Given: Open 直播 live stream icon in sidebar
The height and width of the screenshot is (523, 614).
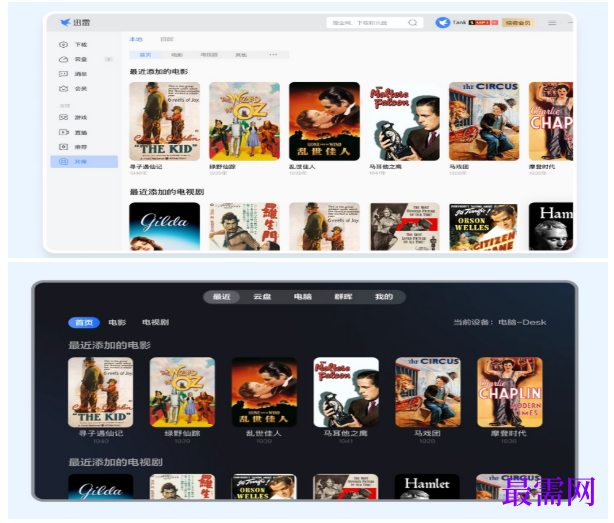Looking at the screenshot, I should pyautogui.click(x=63, y=132).
